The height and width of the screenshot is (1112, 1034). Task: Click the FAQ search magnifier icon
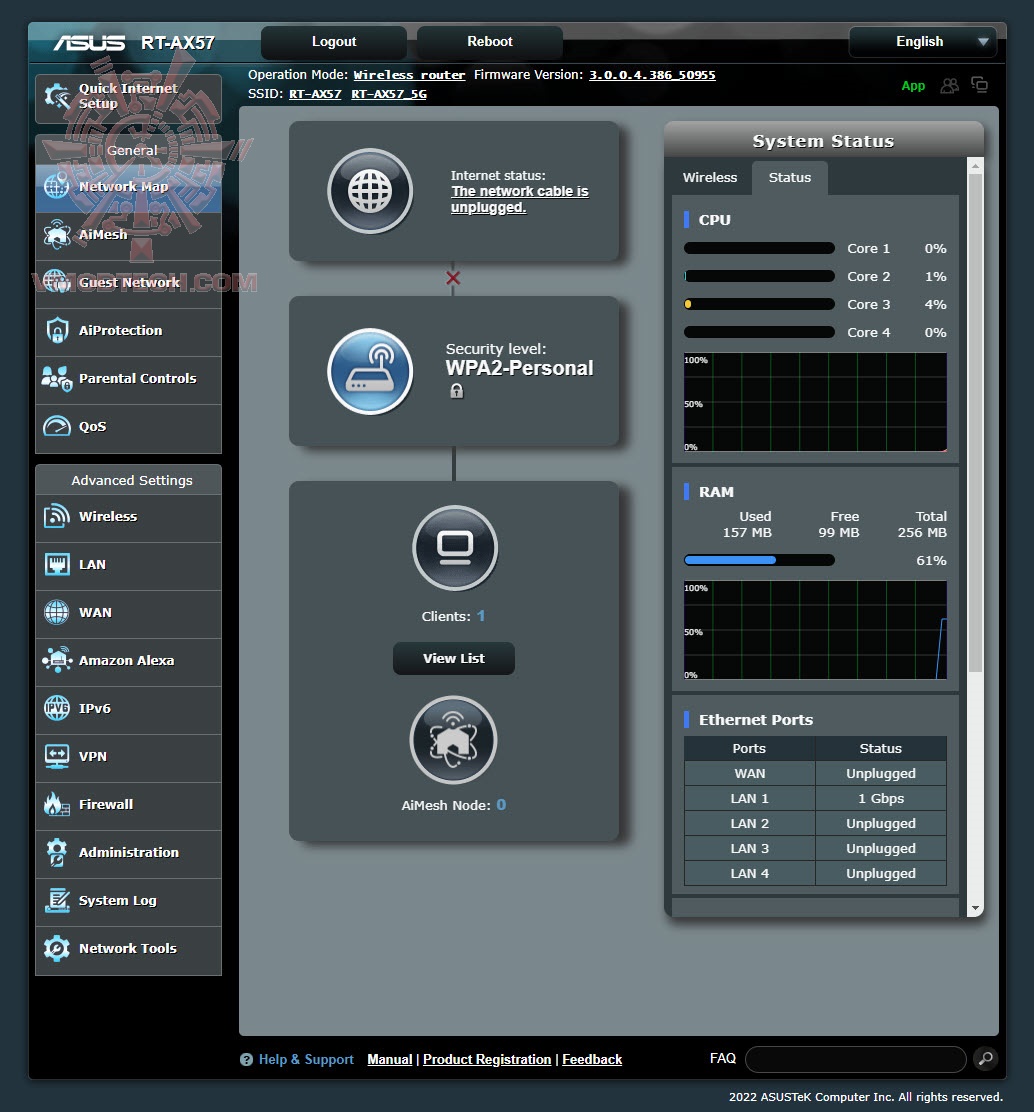coord(985,1059)
